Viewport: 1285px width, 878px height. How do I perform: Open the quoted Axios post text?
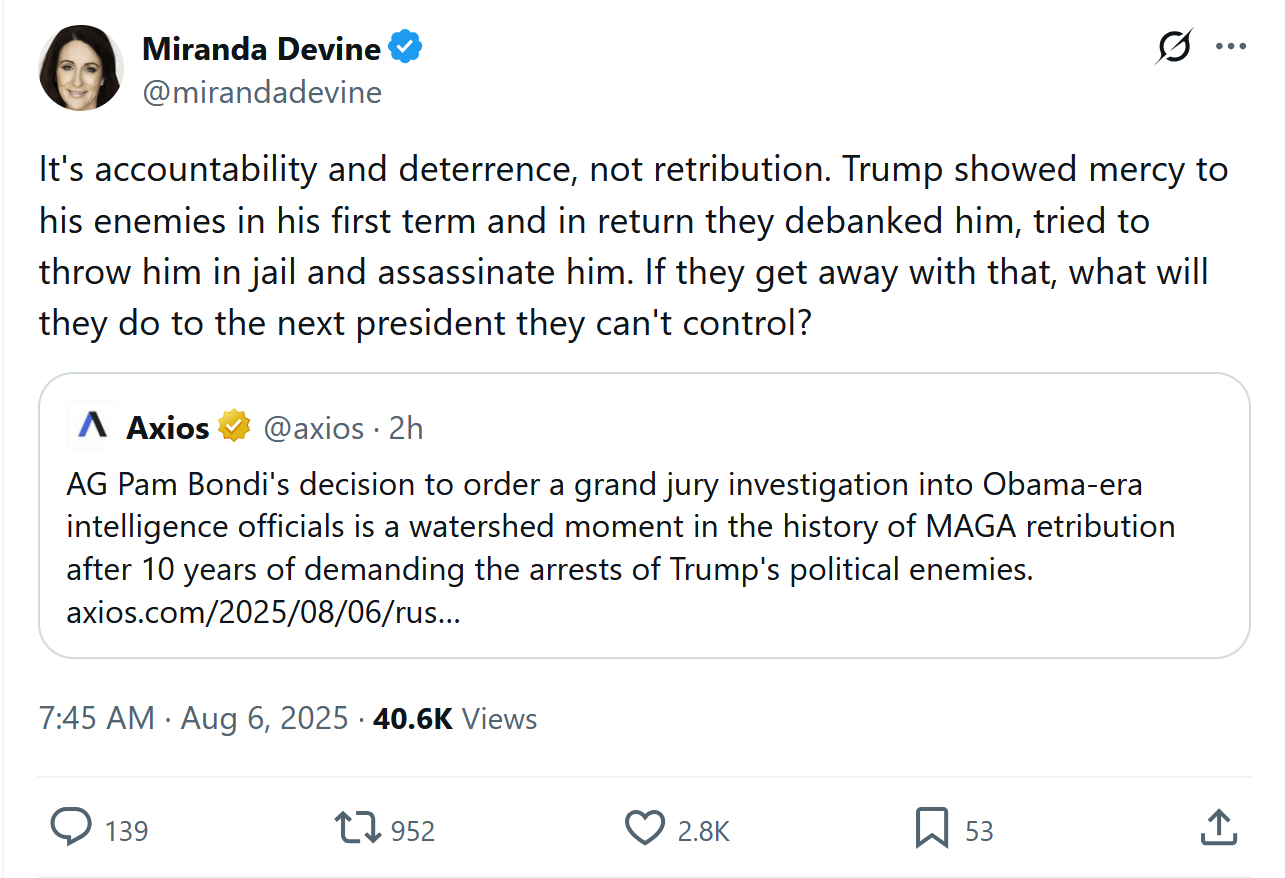coord(620,527)
